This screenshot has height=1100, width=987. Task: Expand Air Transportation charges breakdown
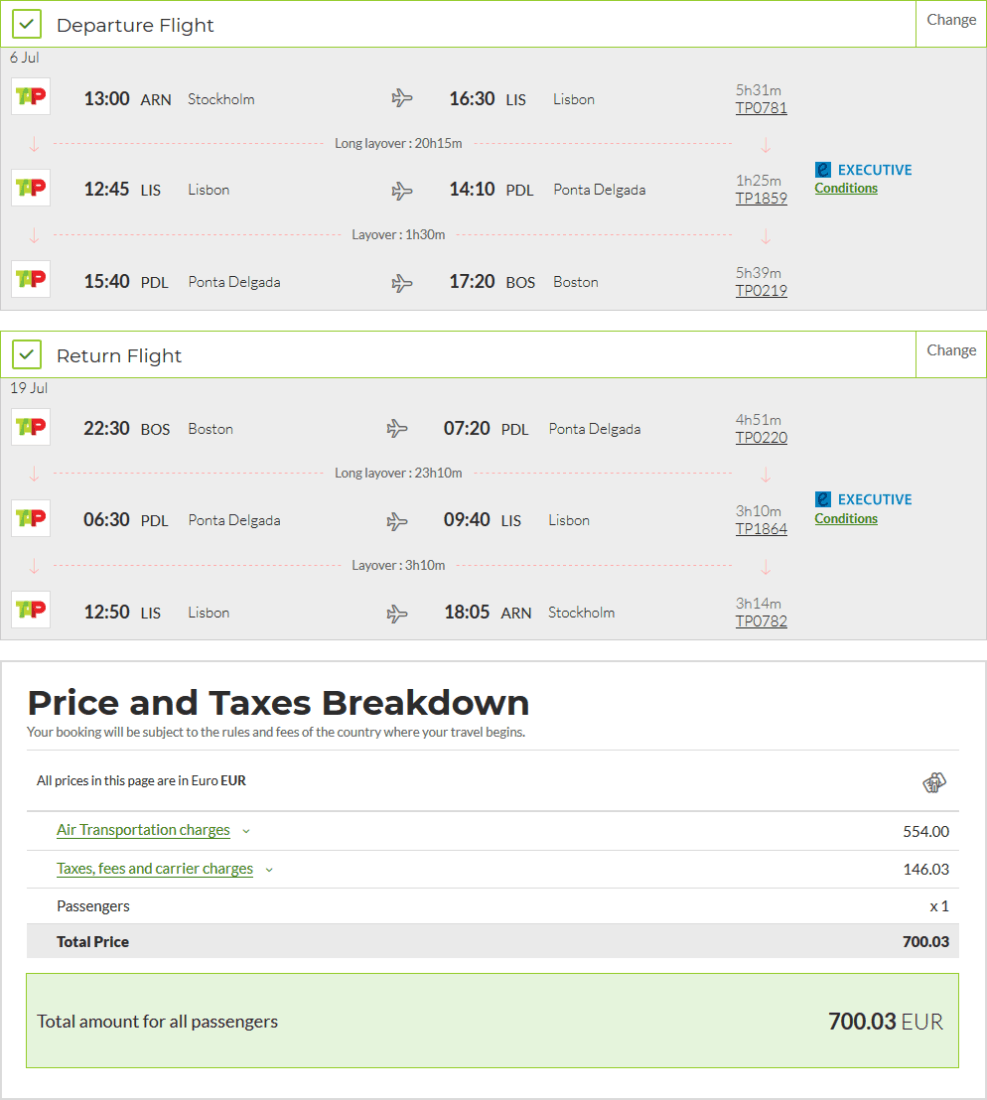pos(143,830)
